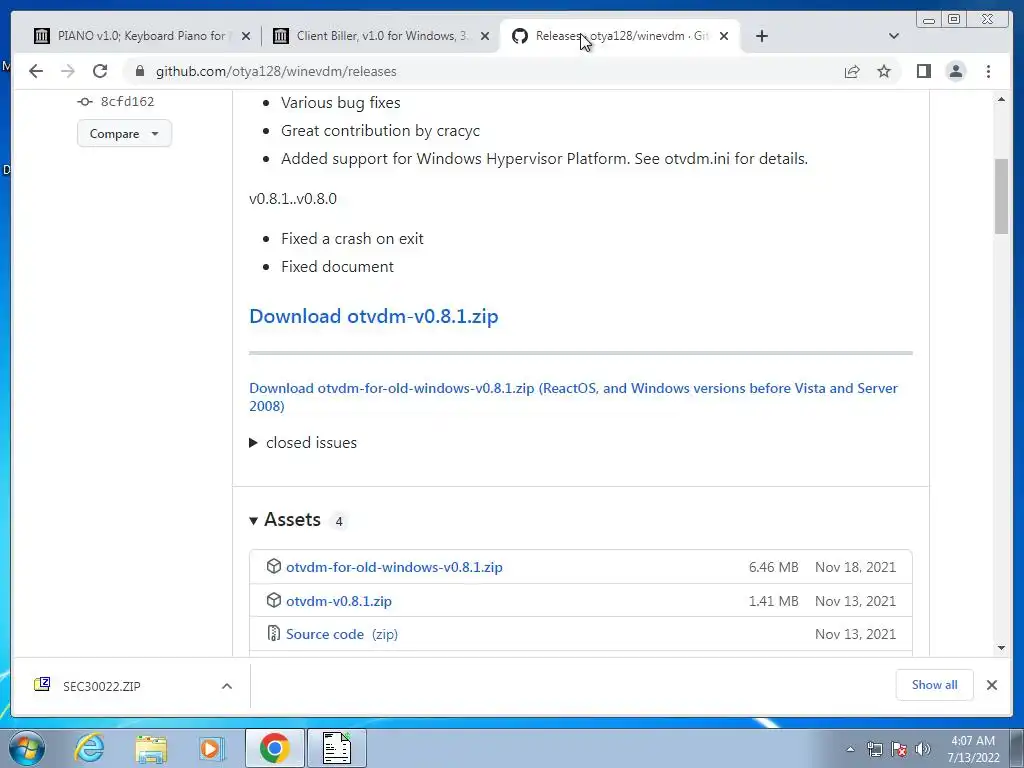Select Chrome in the taskbar
The image size is (1024, 768).
tap(274, 748)
